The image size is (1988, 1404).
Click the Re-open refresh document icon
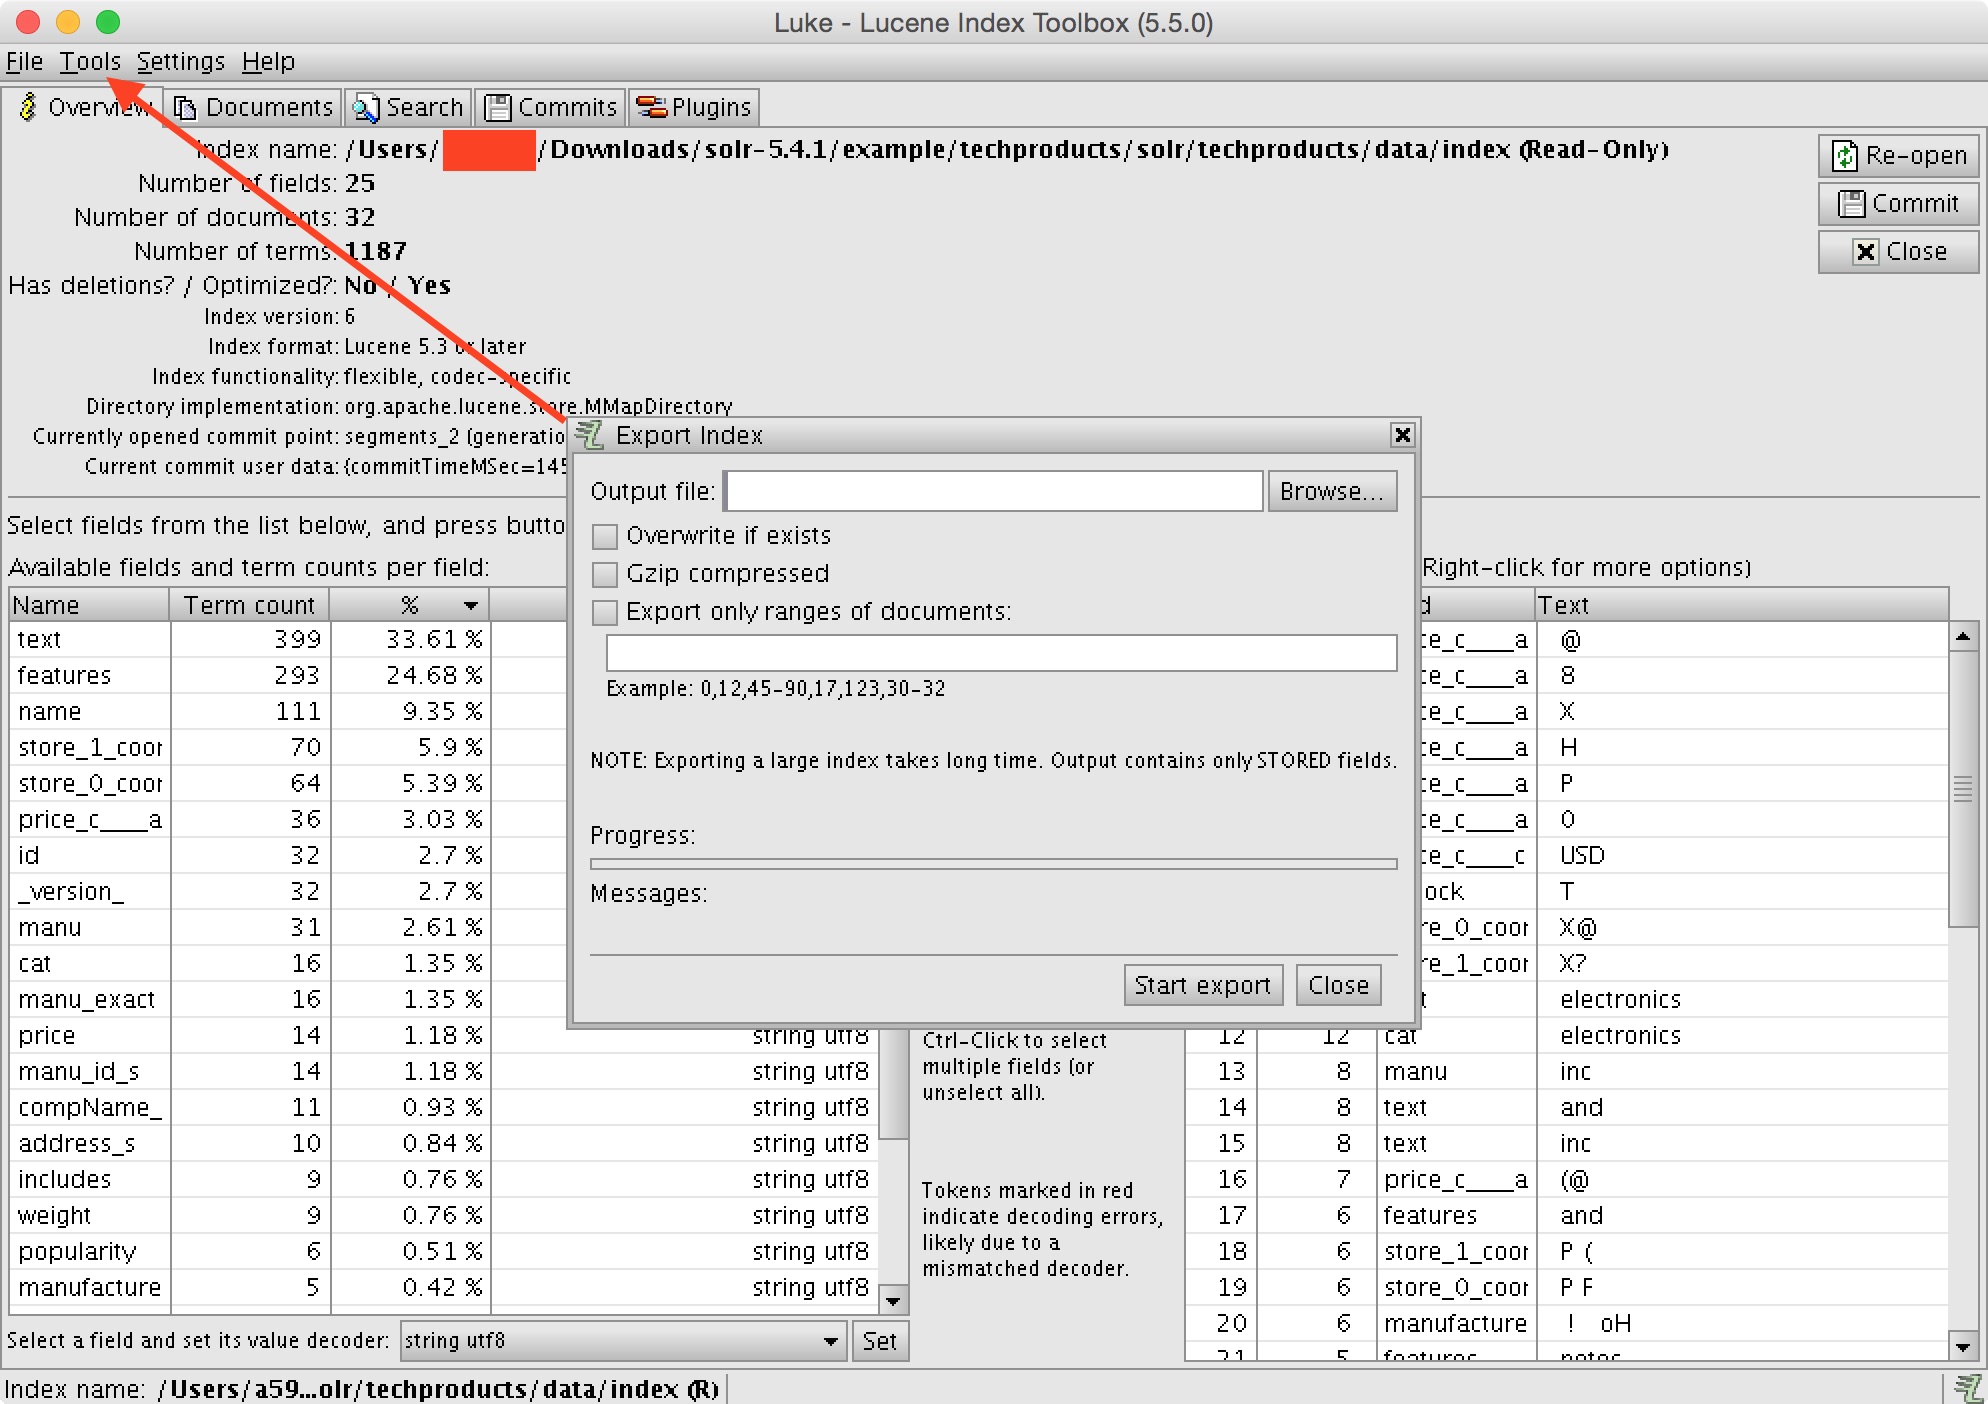click(1845, 156)
